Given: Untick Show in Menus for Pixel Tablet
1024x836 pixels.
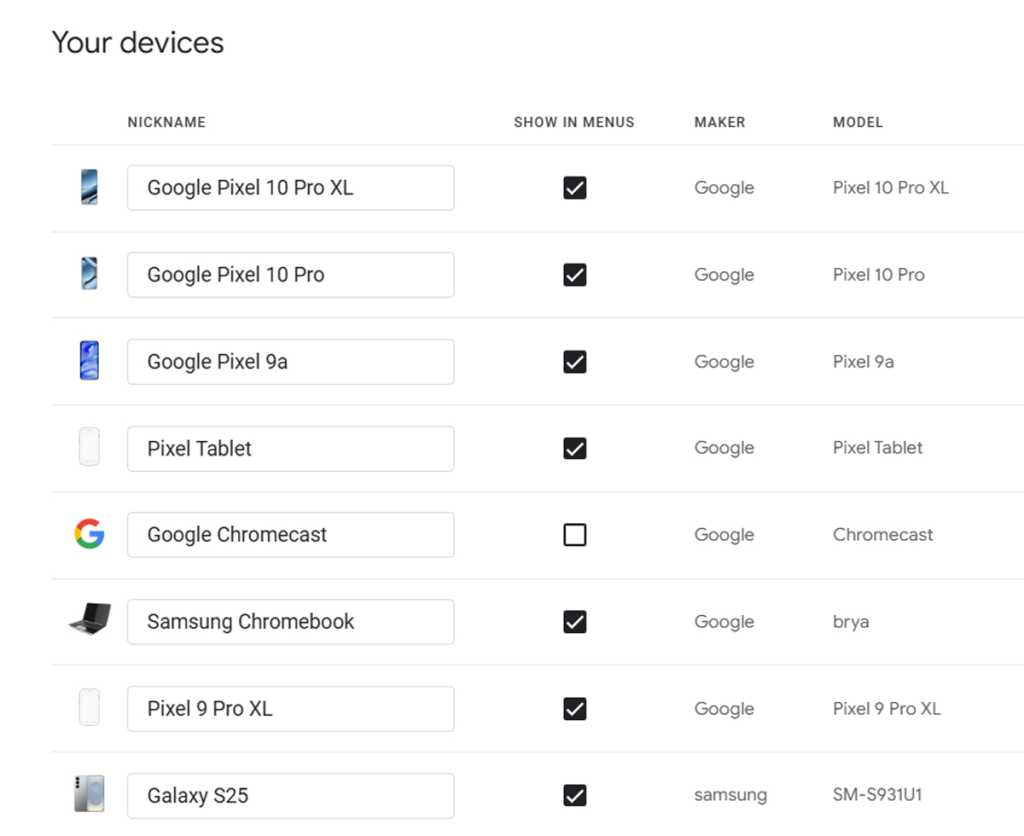Looking at the screenshot, I should (575, 449).
